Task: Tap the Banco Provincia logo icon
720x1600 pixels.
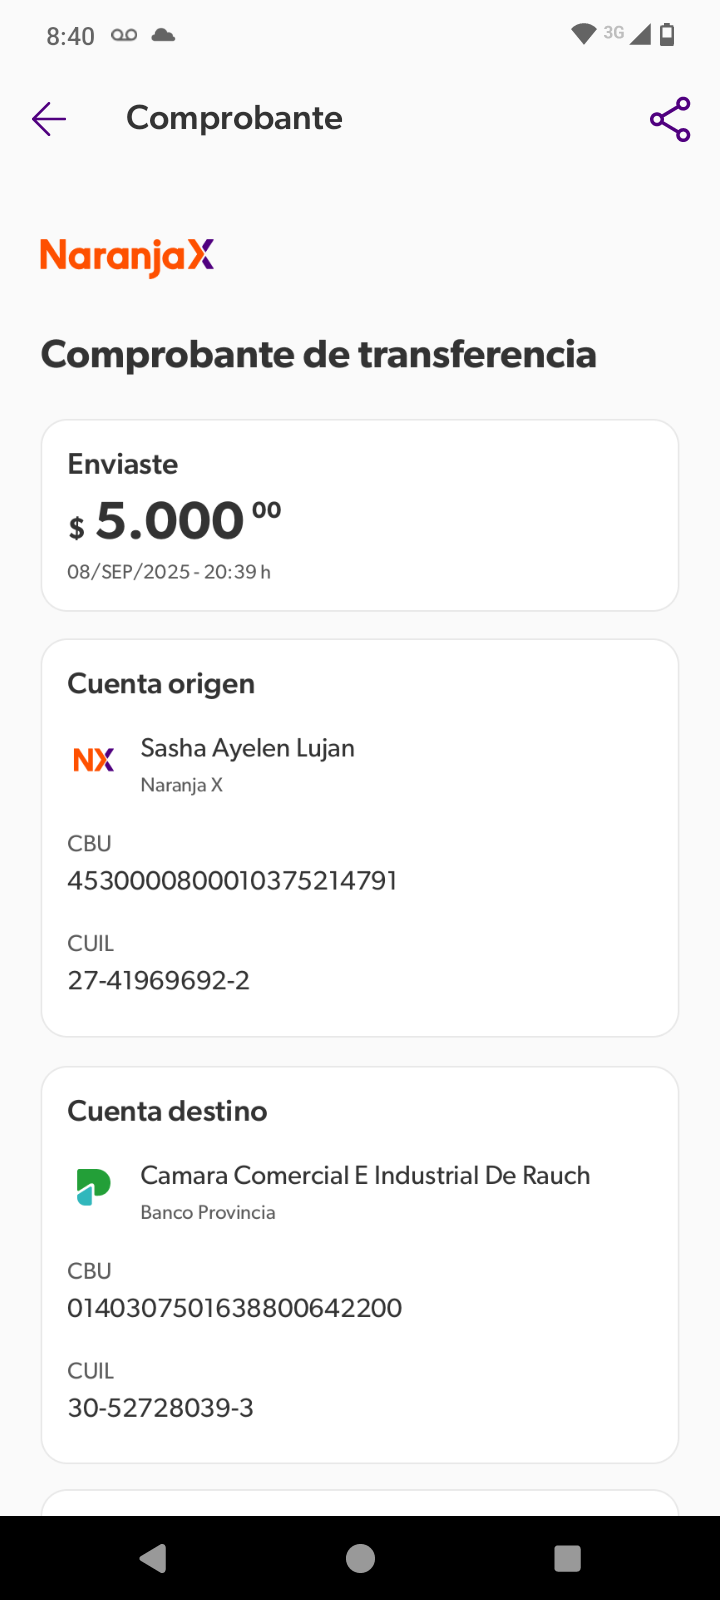Action: pos(94,1187)
